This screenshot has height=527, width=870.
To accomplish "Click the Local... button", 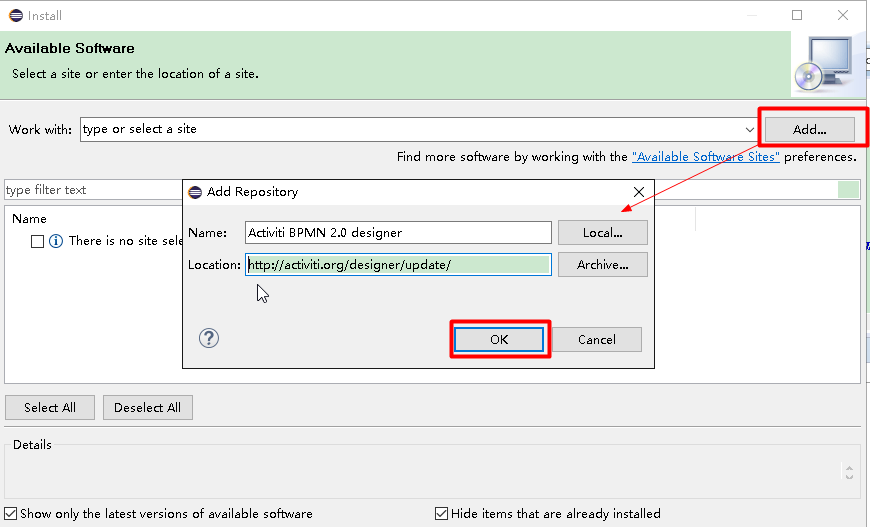I will pos(603,232).
